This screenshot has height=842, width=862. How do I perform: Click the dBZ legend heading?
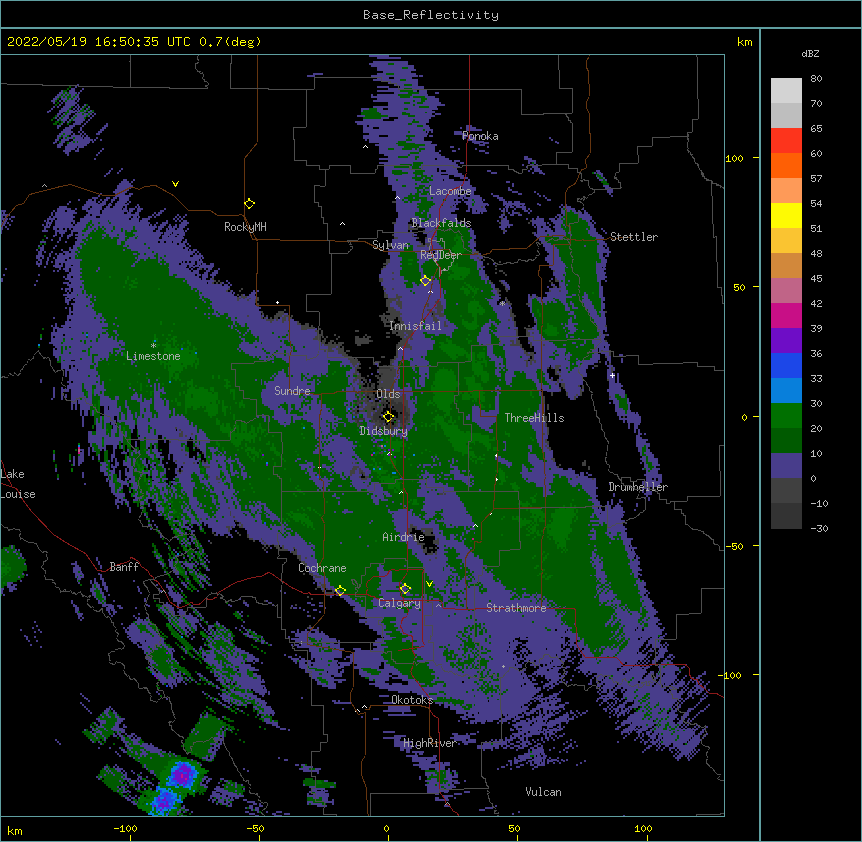(x=810, y=54)
